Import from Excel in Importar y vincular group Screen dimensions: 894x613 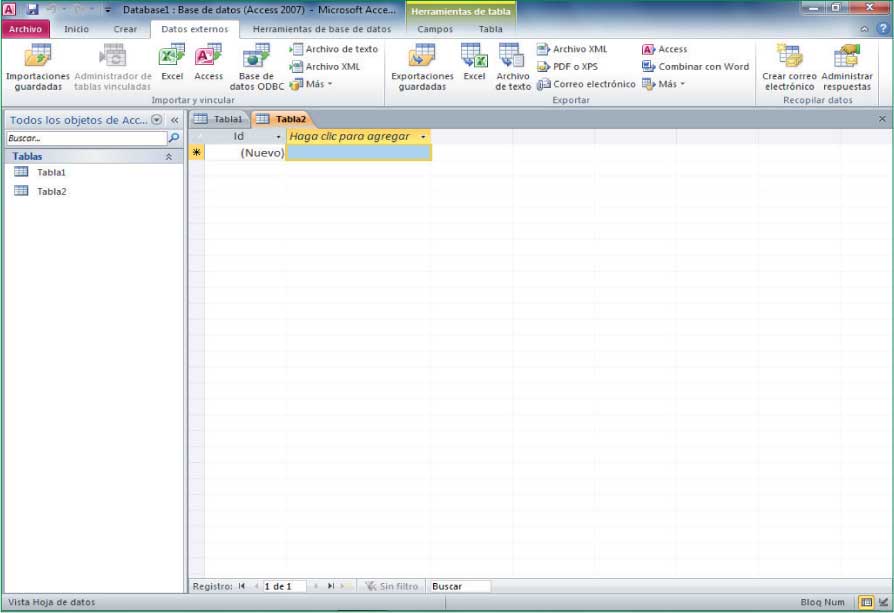coord(172,63)
